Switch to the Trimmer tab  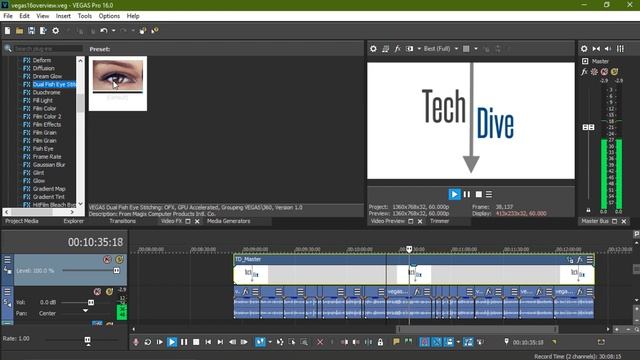tap(440, 221)
